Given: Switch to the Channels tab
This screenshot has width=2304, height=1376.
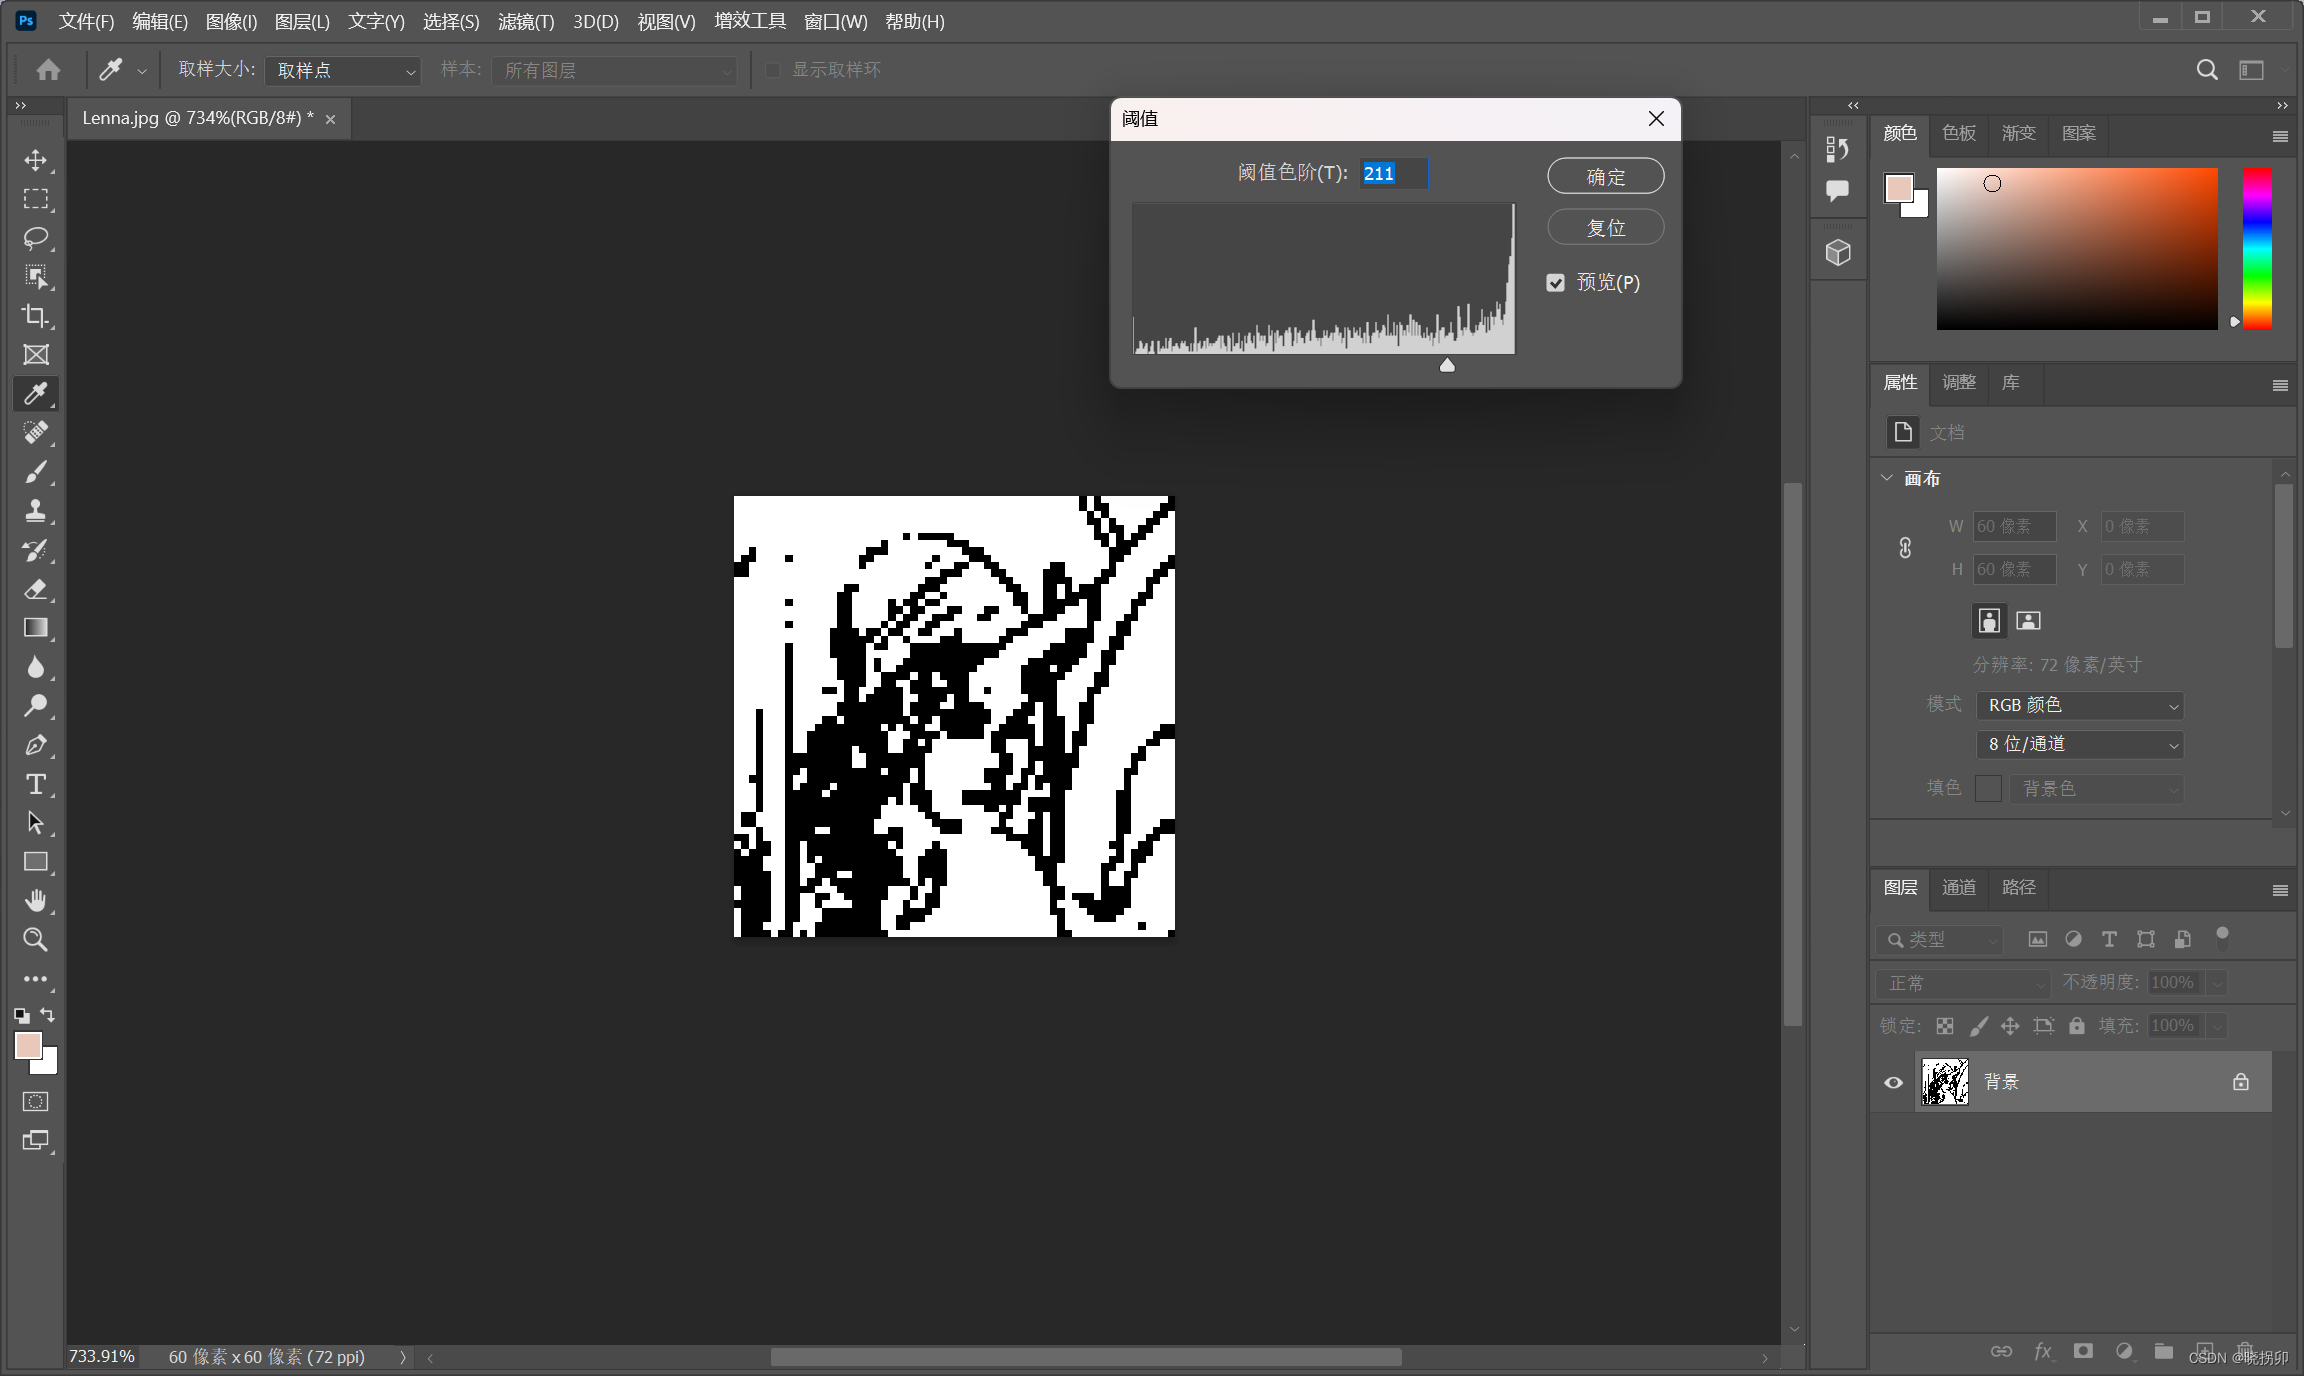Looking at the screenshot, I should click(x=1958, y=888).
